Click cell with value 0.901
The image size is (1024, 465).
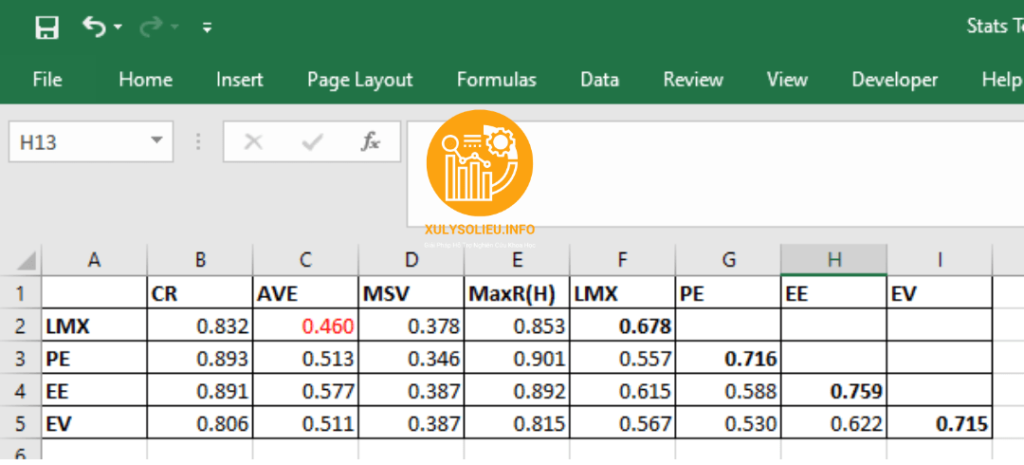click(x=517, y=359)
